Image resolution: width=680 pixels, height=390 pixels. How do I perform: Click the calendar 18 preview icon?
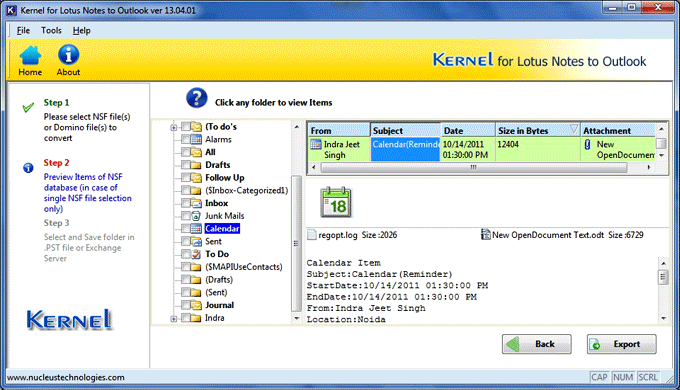pyautogui.click(x=336, y=202)
